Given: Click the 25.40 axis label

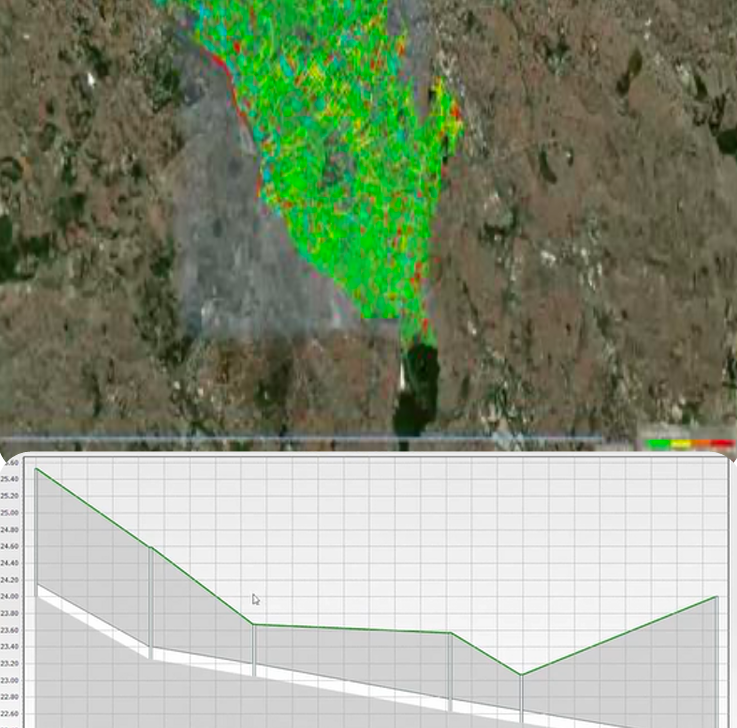Looking at the screenshot, I should point(9,479).
